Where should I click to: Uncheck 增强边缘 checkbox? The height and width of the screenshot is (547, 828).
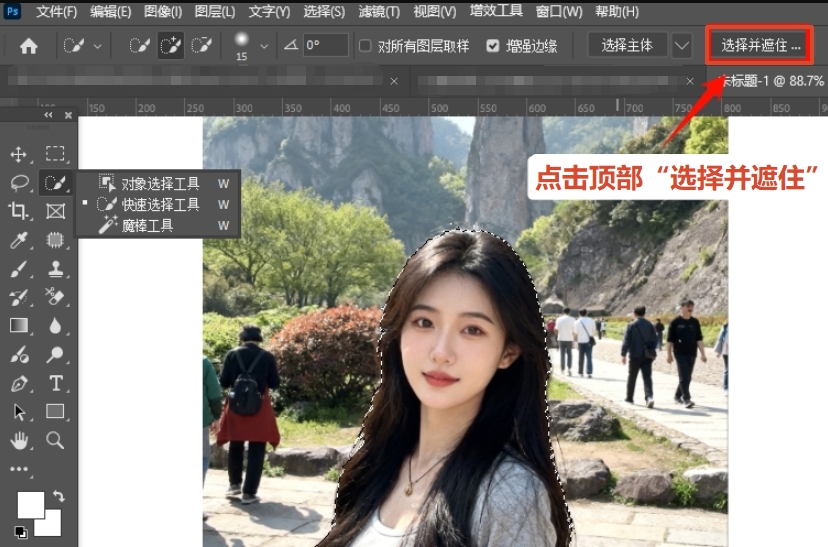493,46
